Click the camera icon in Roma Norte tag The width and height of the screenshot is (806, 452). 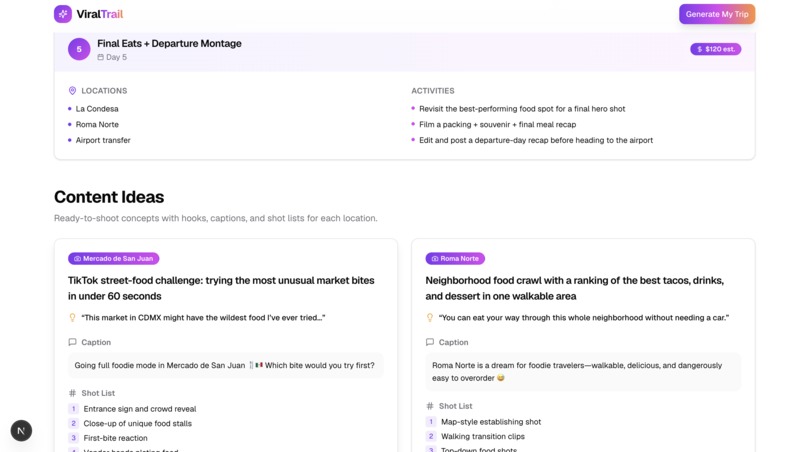tap(435, 259)
